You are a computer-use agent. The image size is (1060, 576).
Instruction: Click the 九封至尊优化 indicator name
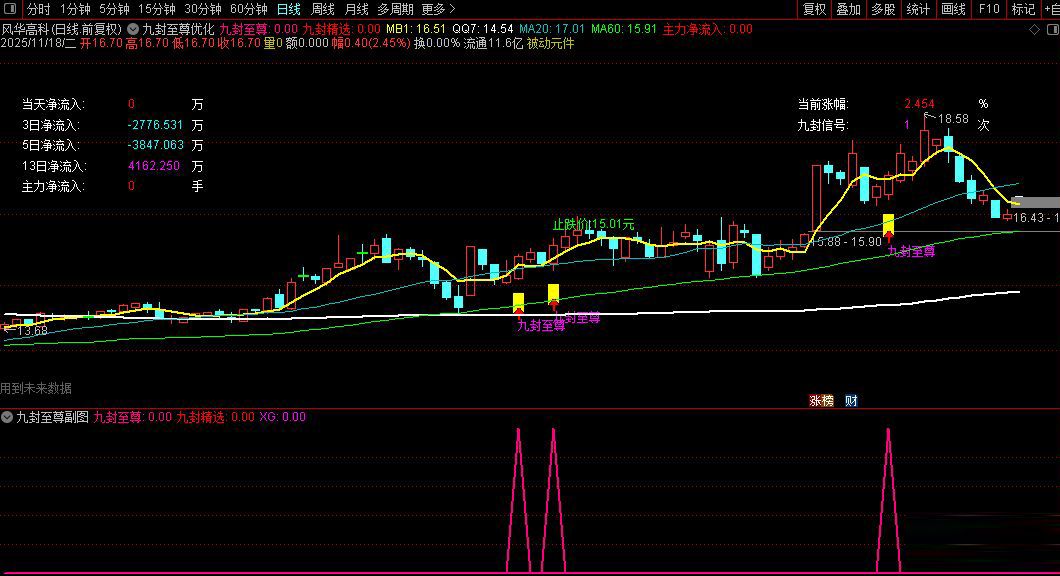pyautogui.click(x=178, y=29)
